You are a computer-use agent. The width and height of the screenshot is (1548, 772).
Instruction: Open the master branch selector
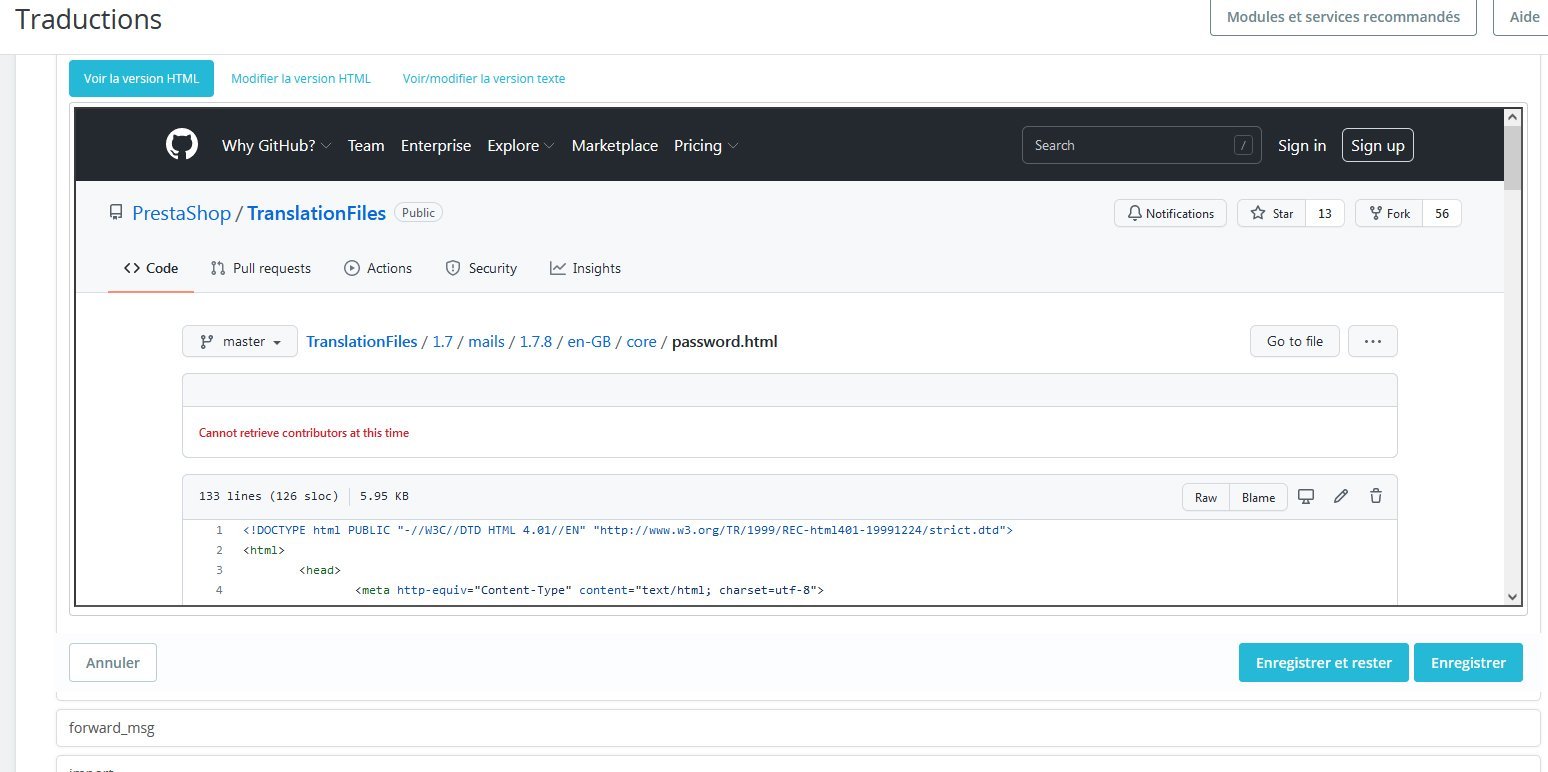click(240, 341)
